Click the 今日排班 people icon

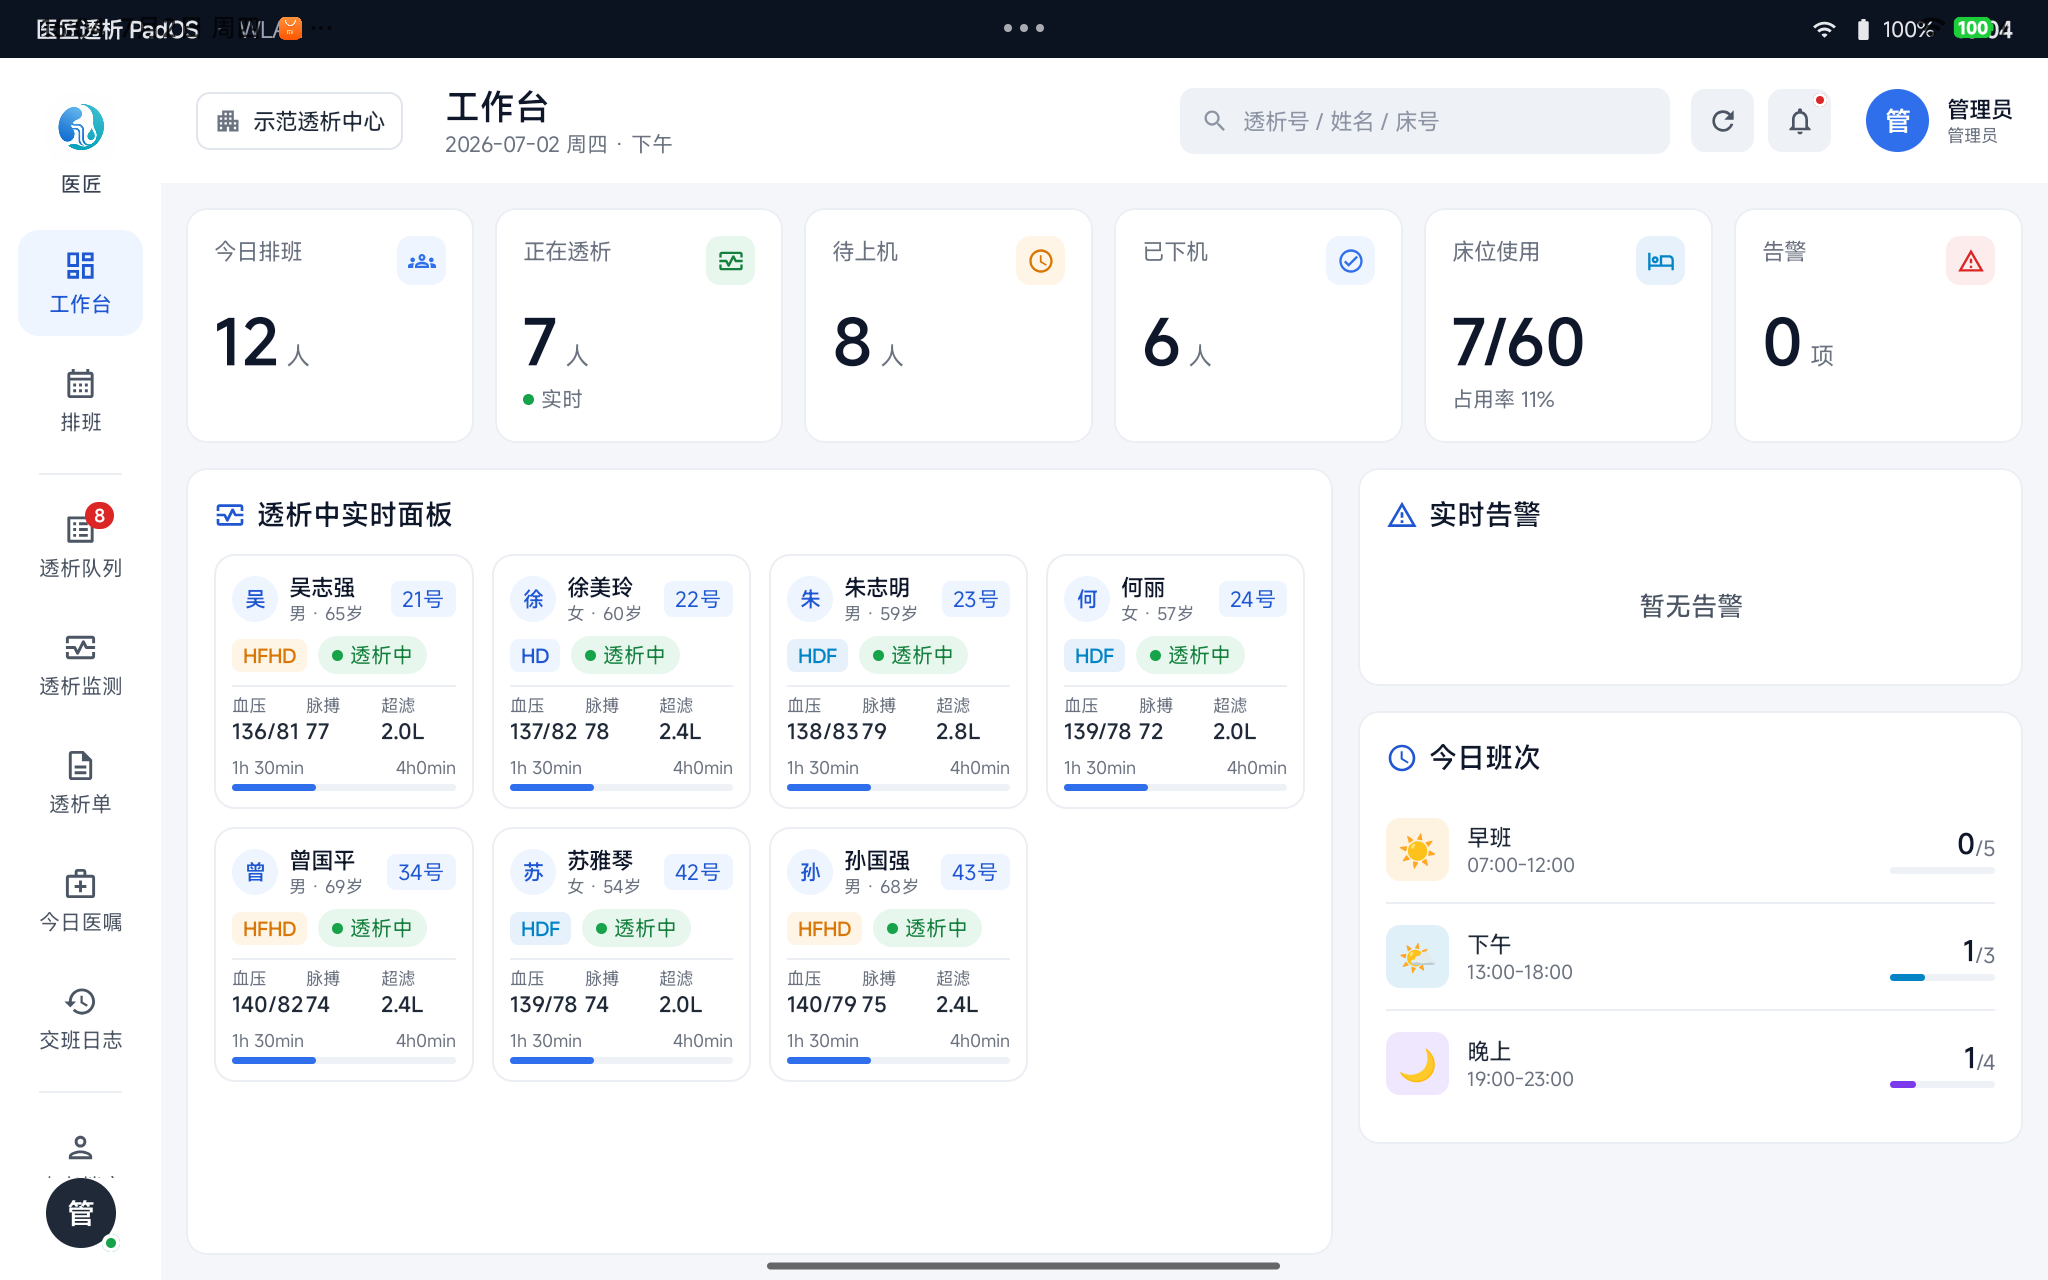tap(421, 261)
